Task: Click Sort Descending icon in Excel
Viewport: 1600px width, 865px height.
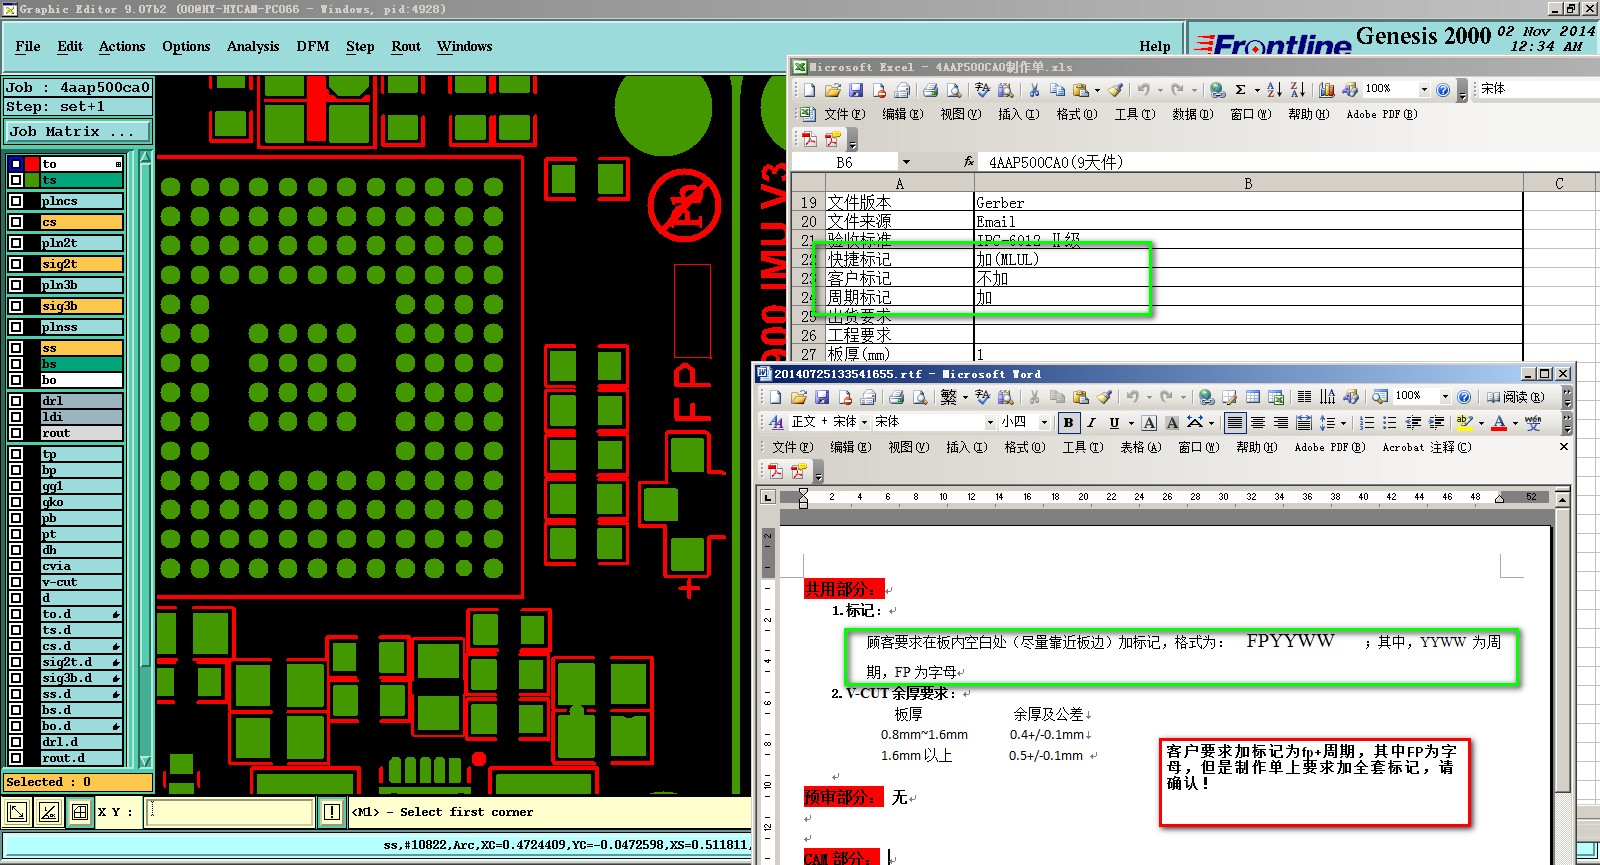Action: click(1297, 90)
